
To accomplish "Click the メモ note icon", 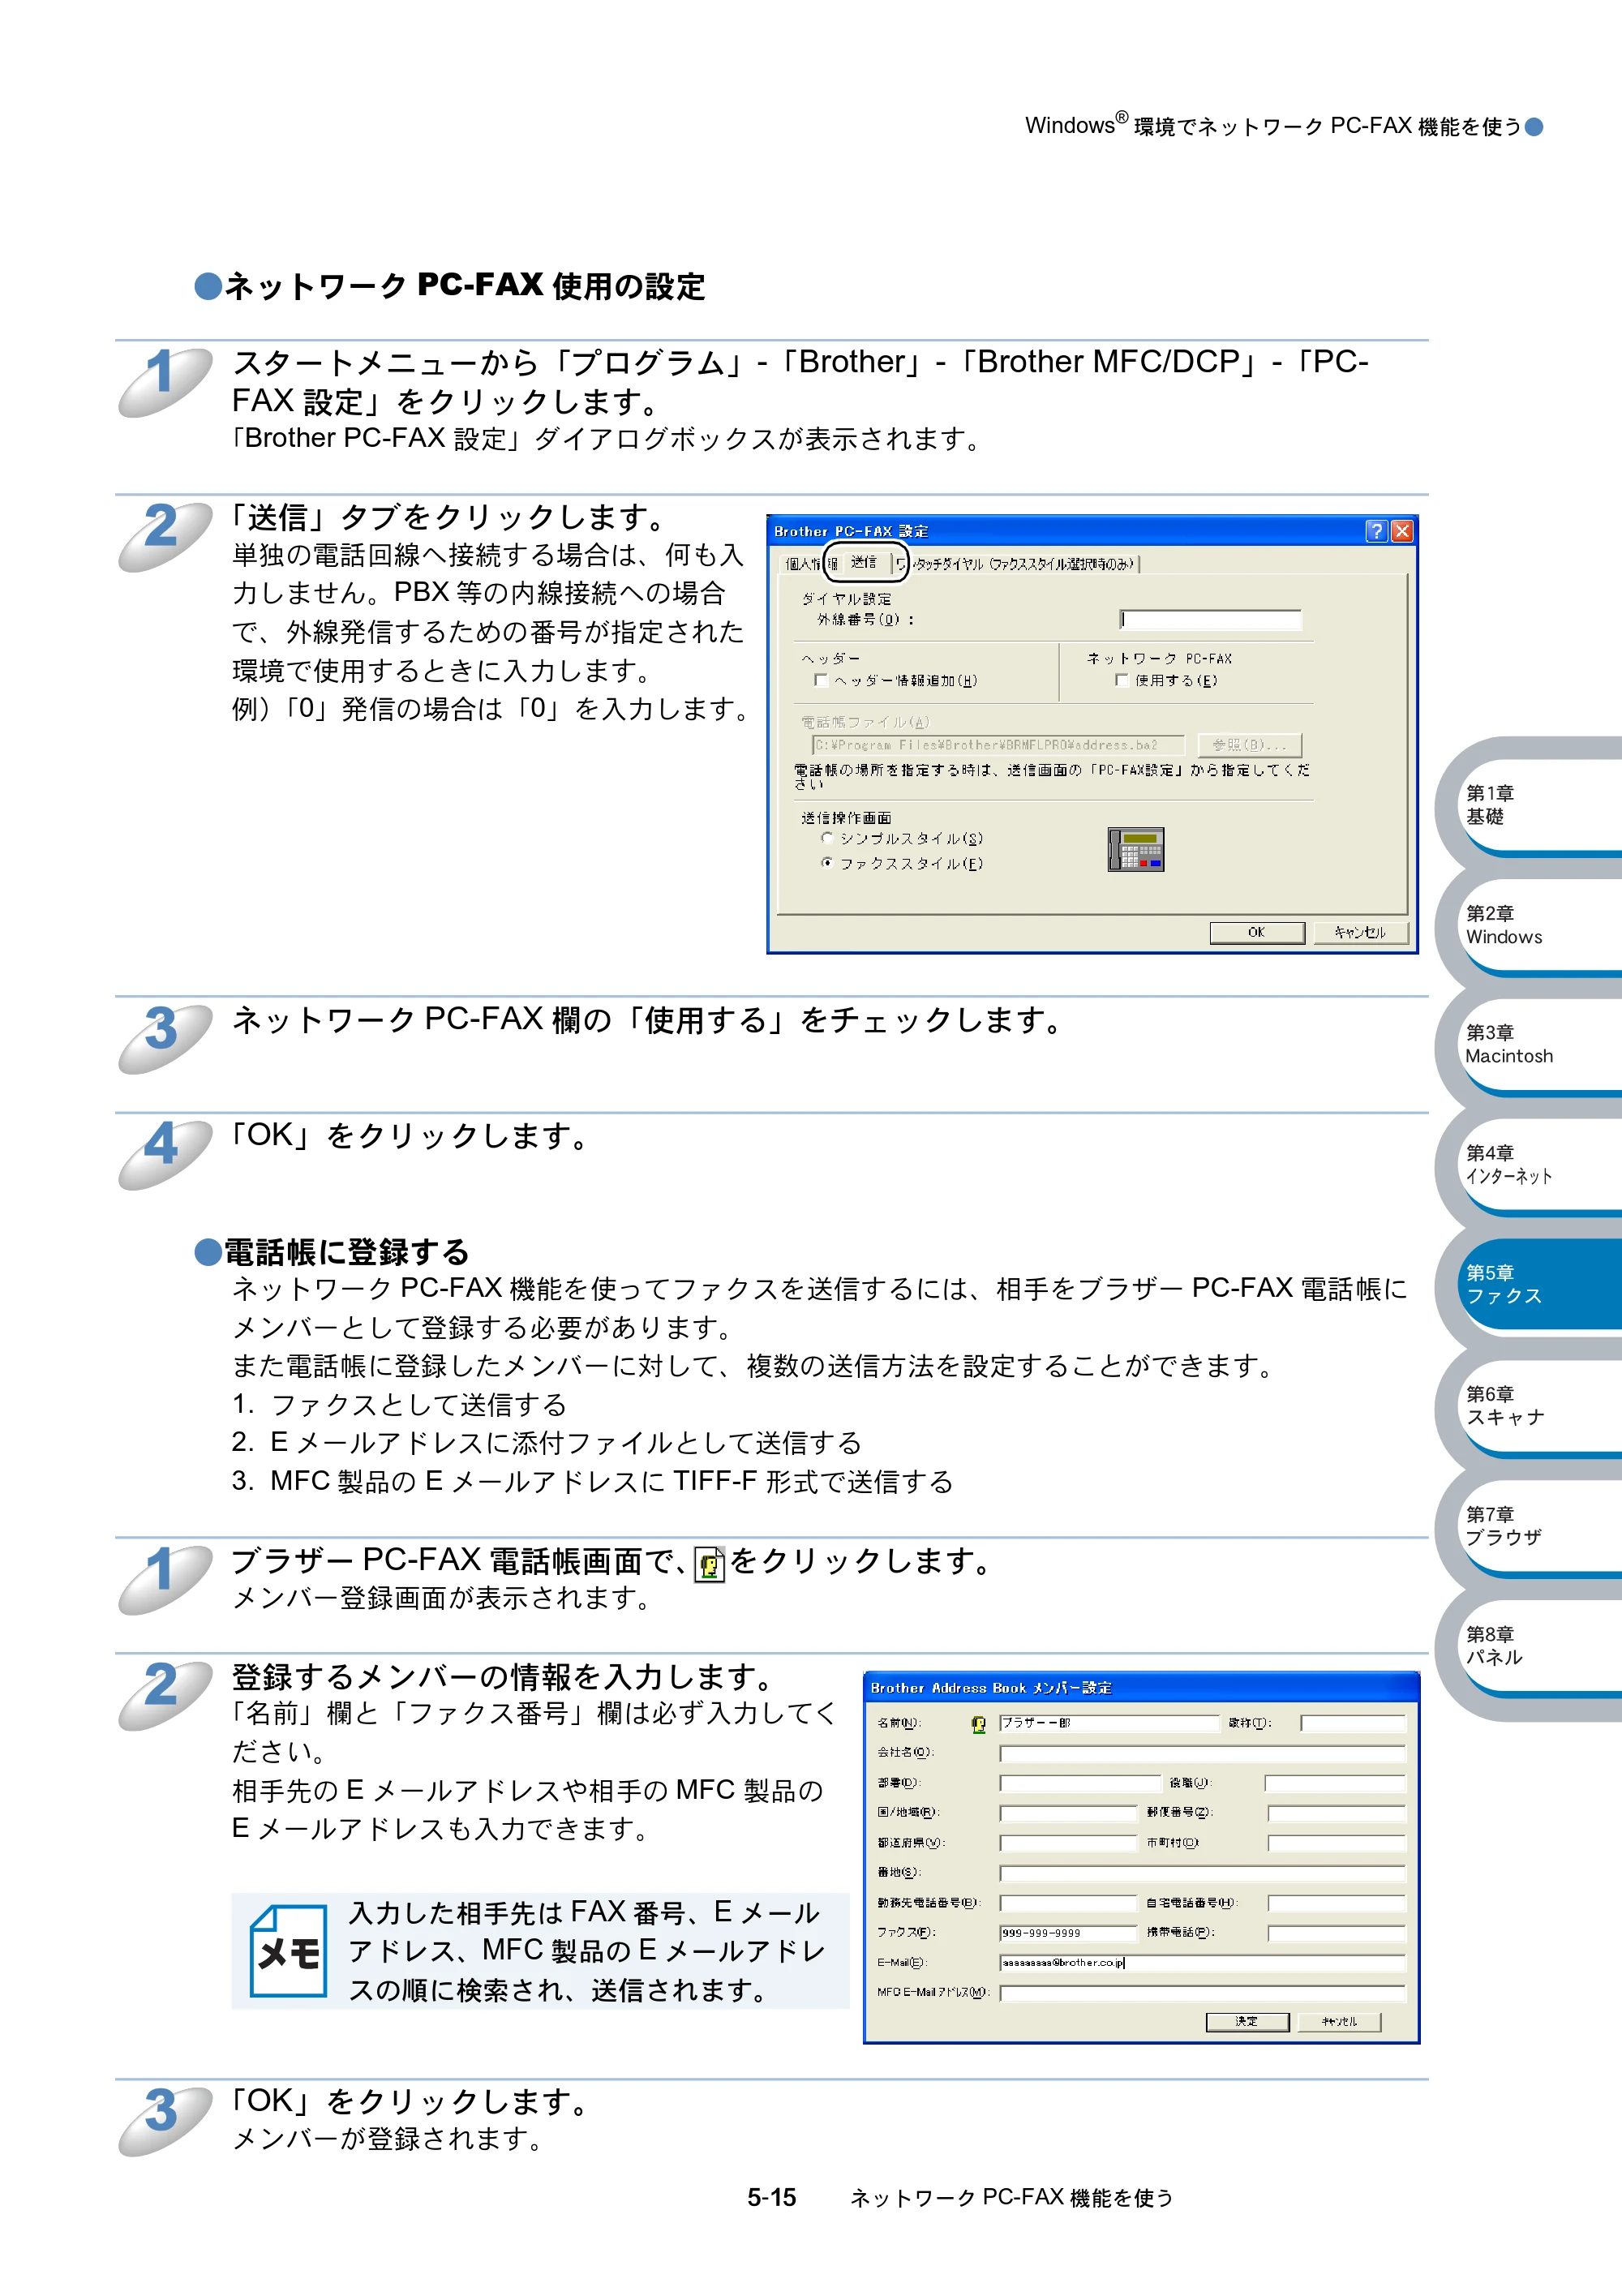I will pos(289,1951).
